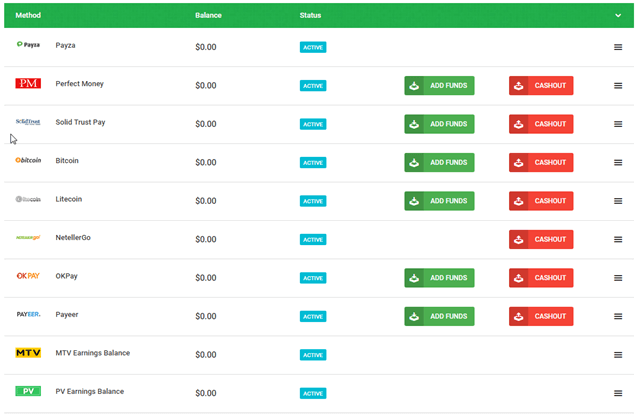The width and height of the screenshot is (640, 414).
Task: Click the Payza logo icon
Action: pyautogui.click(x=28, y=46)
